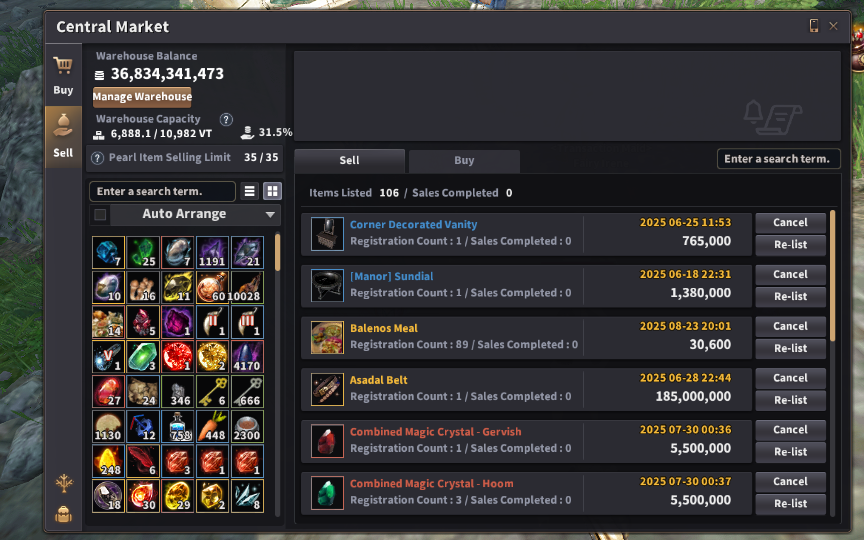864x540 pixels.
Task: Tick the checkbox beside Auto Arrange
Action: coord(100,214)
